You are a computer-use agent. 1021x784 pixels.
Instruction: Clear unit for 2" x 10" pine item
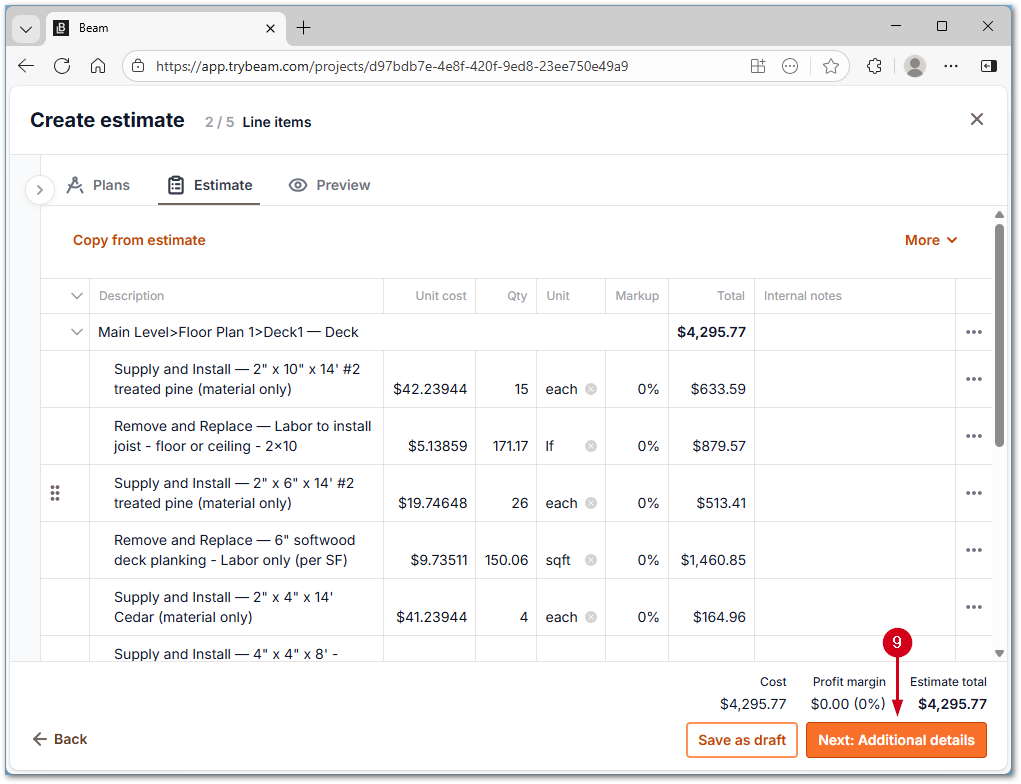[591, 389]
